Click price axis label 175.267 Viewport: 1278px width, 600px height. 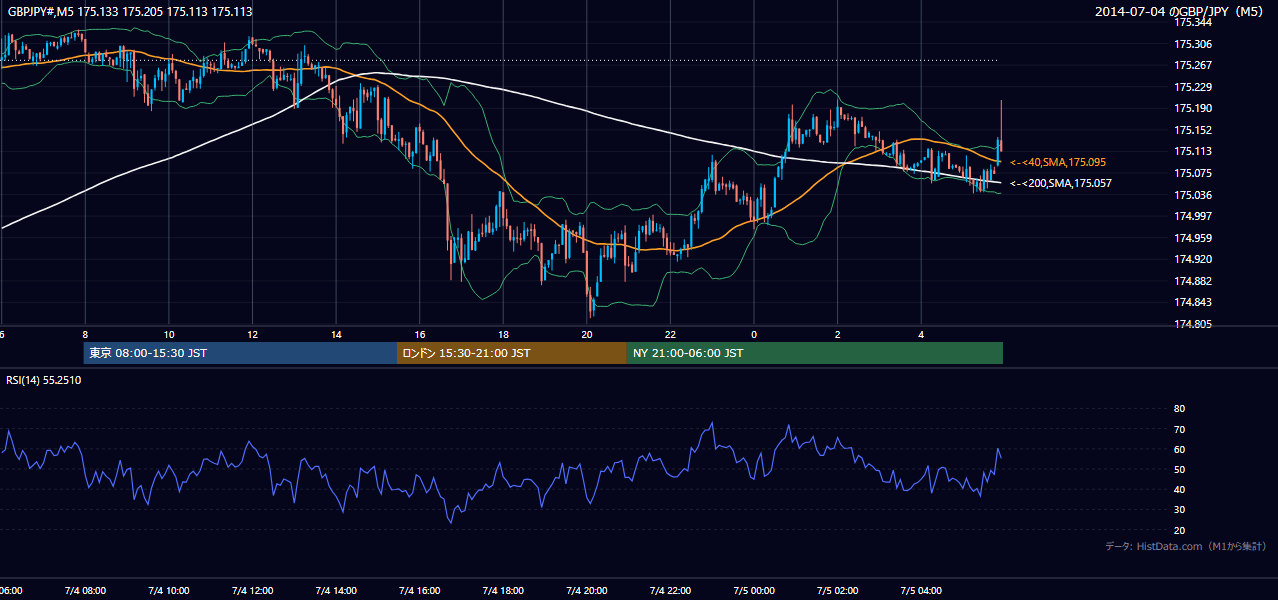[1193, 65]
